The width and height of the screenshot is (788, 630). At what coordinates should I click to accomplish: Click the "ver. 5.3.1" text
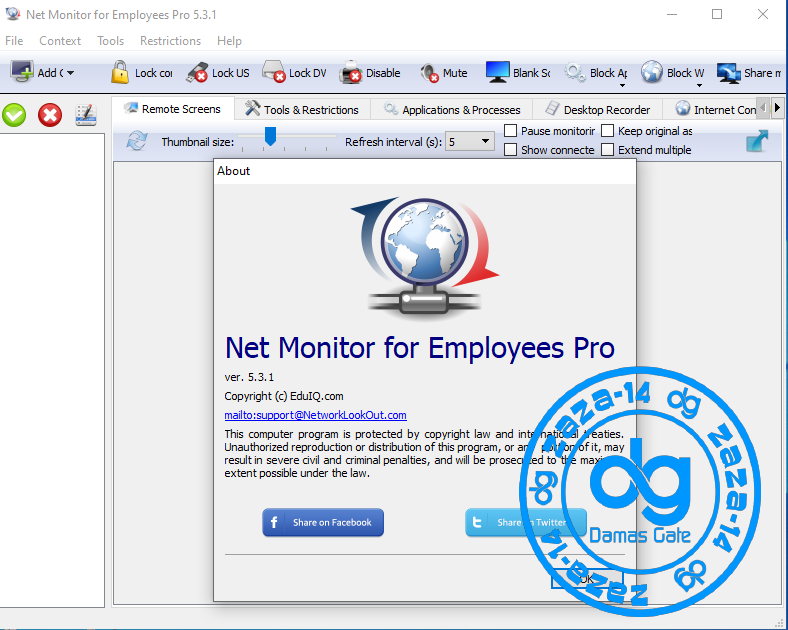(x=249, y=377)
